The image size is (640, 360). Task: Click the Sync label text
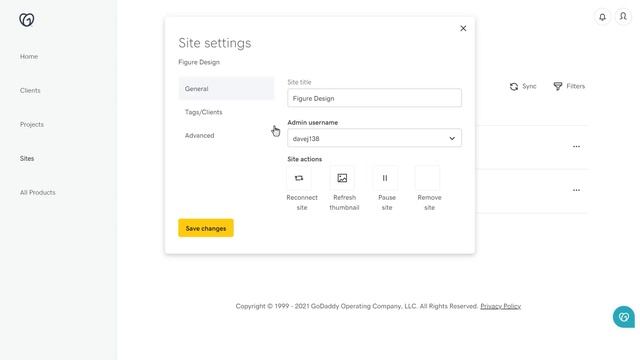point(529,86)
